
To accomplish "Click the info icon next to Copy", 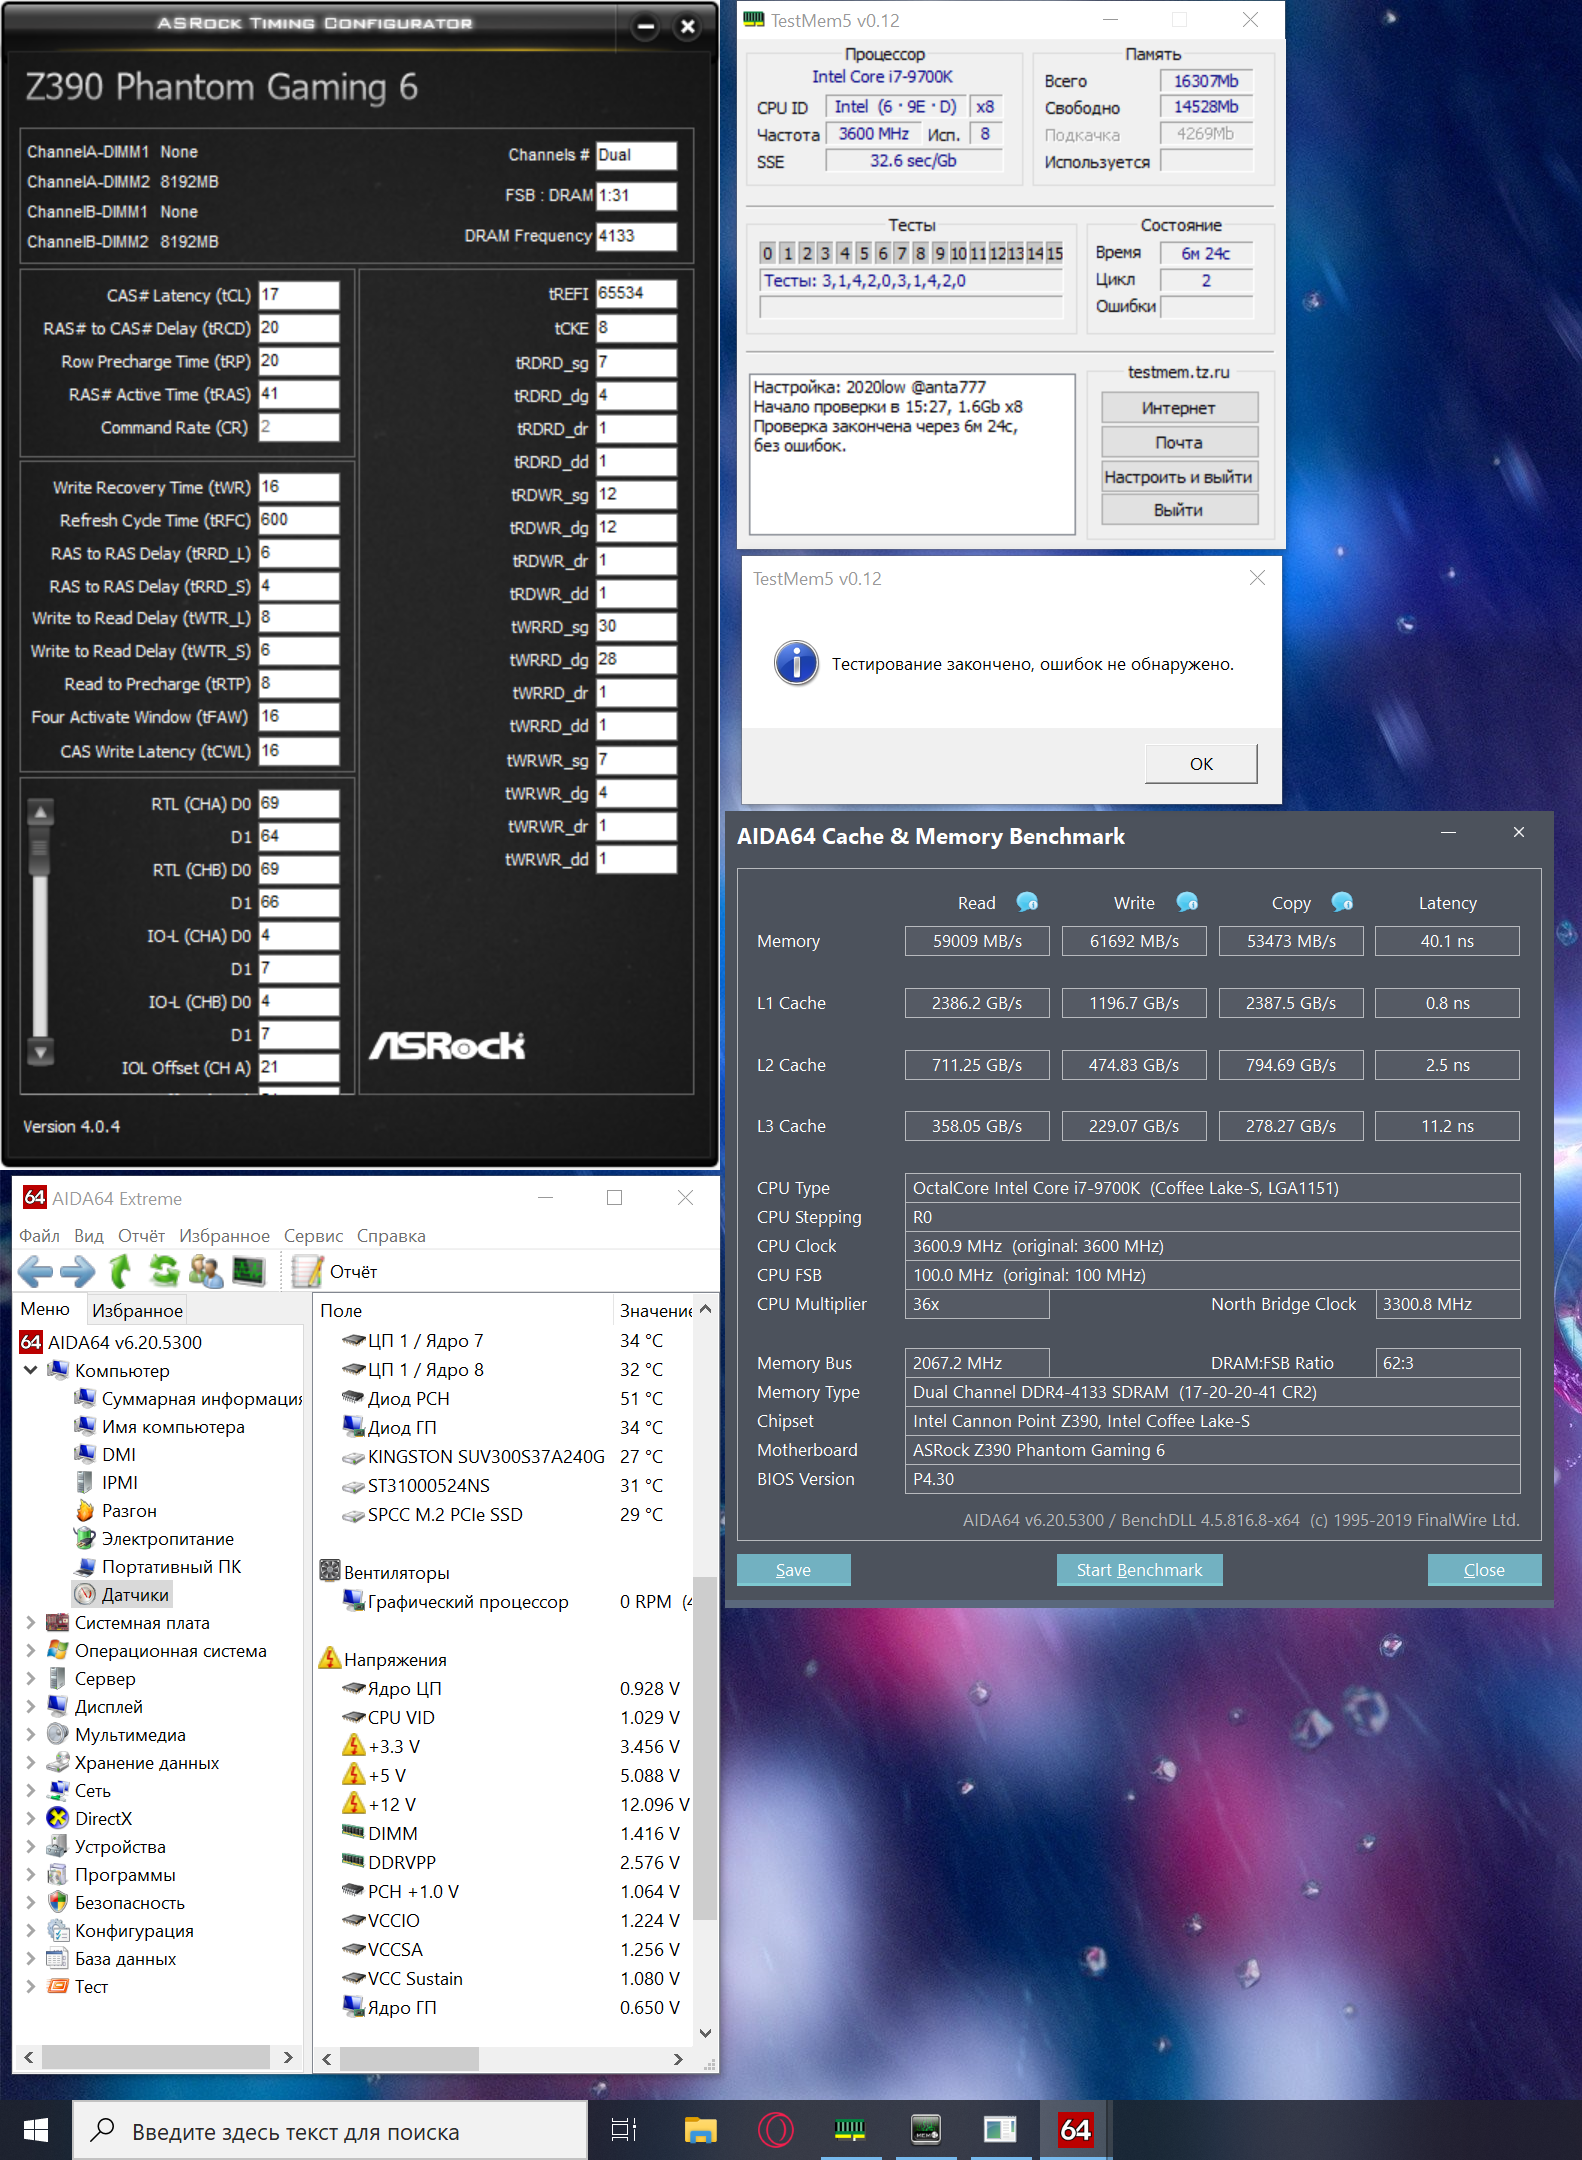I will click(x=1342, y=902).
